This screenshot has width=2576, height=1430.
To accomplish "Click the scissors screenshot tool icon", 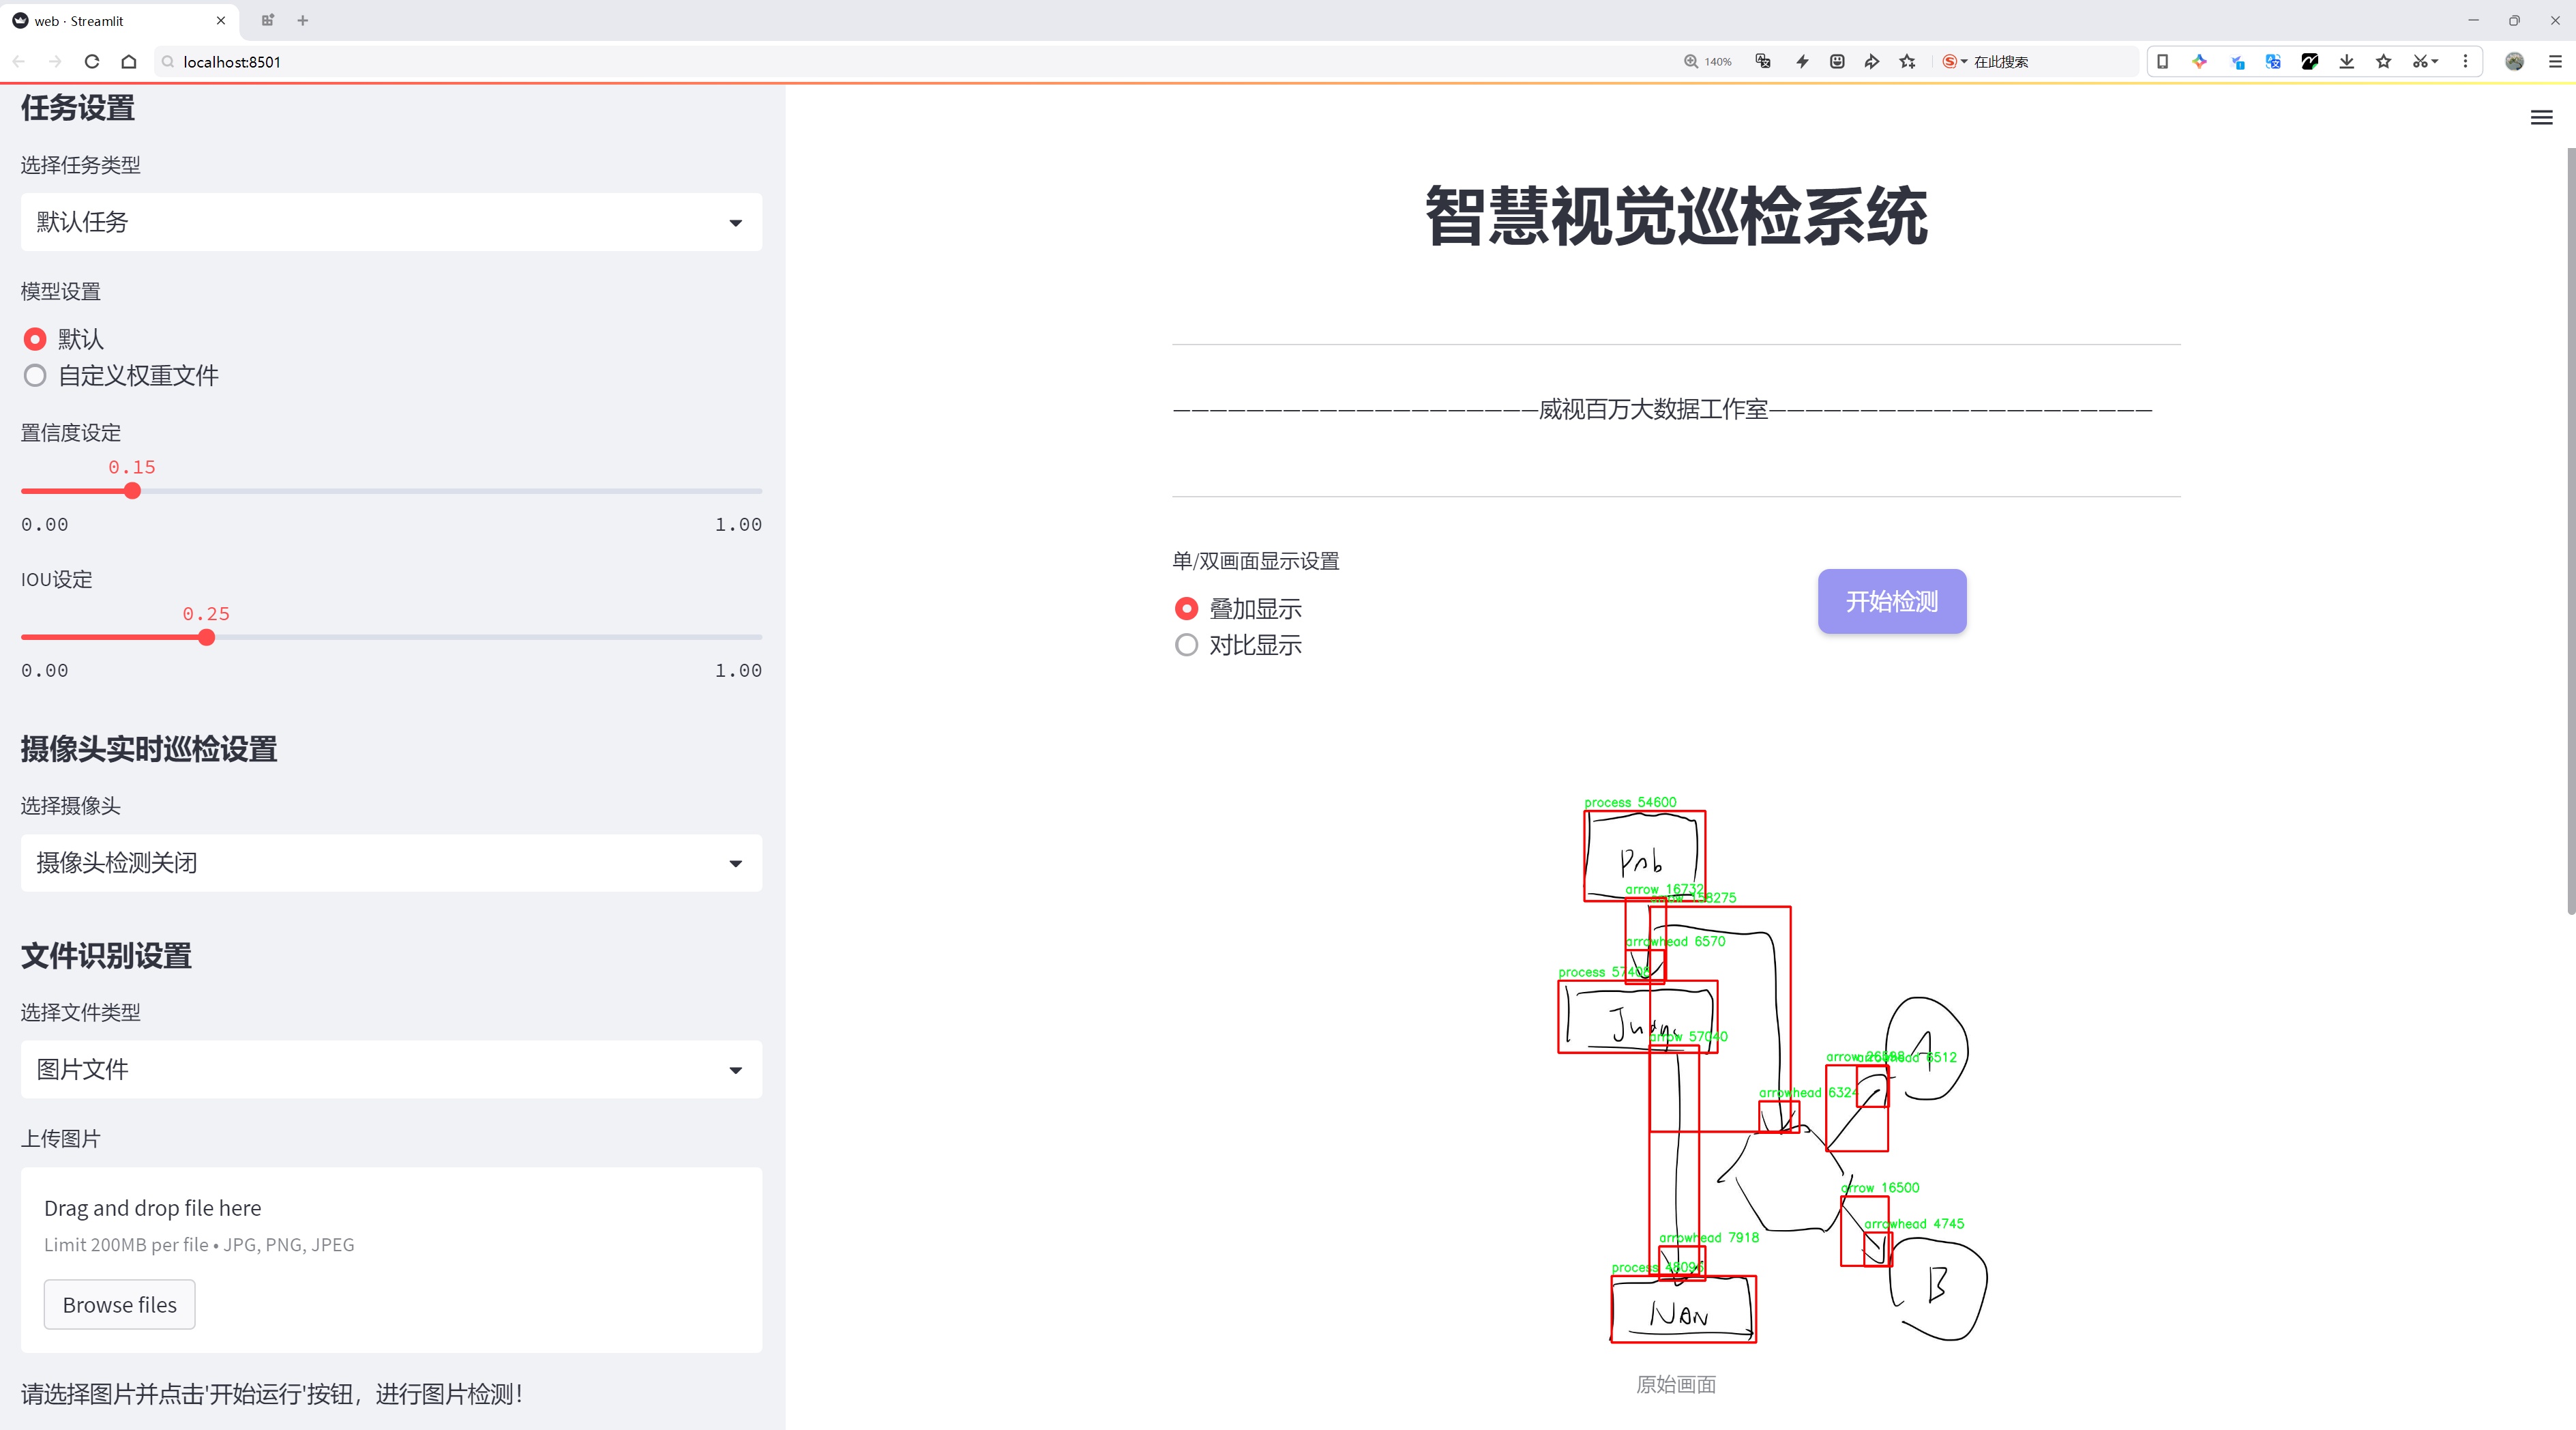I will [2420, 61].
